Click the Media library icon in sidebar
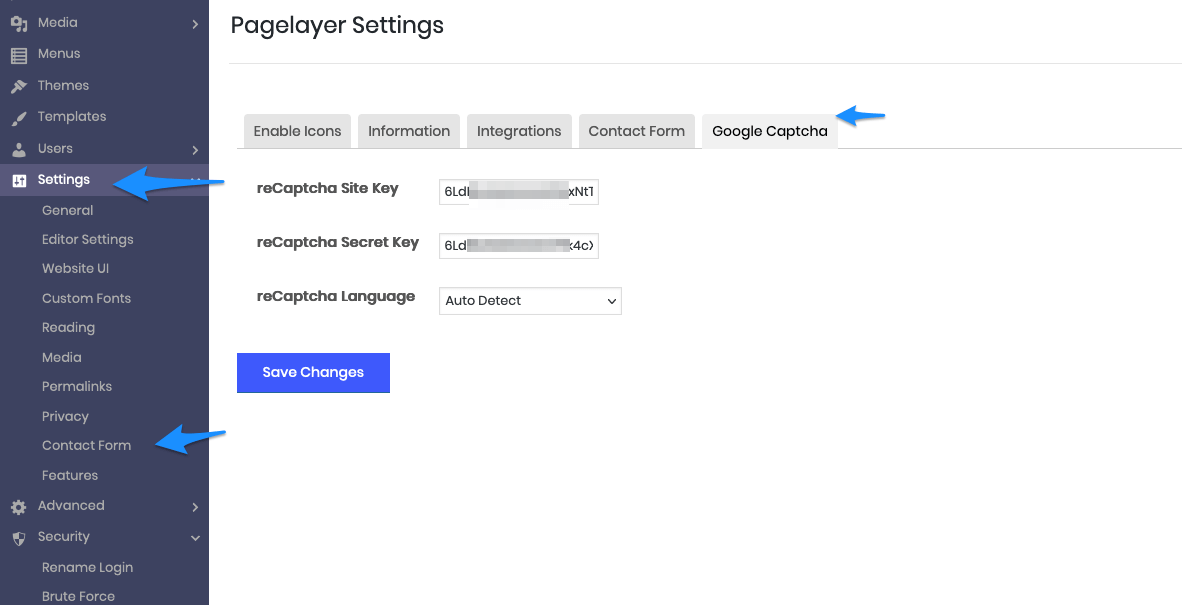This screenshot has height=605, width=1182. pos(17,22)
